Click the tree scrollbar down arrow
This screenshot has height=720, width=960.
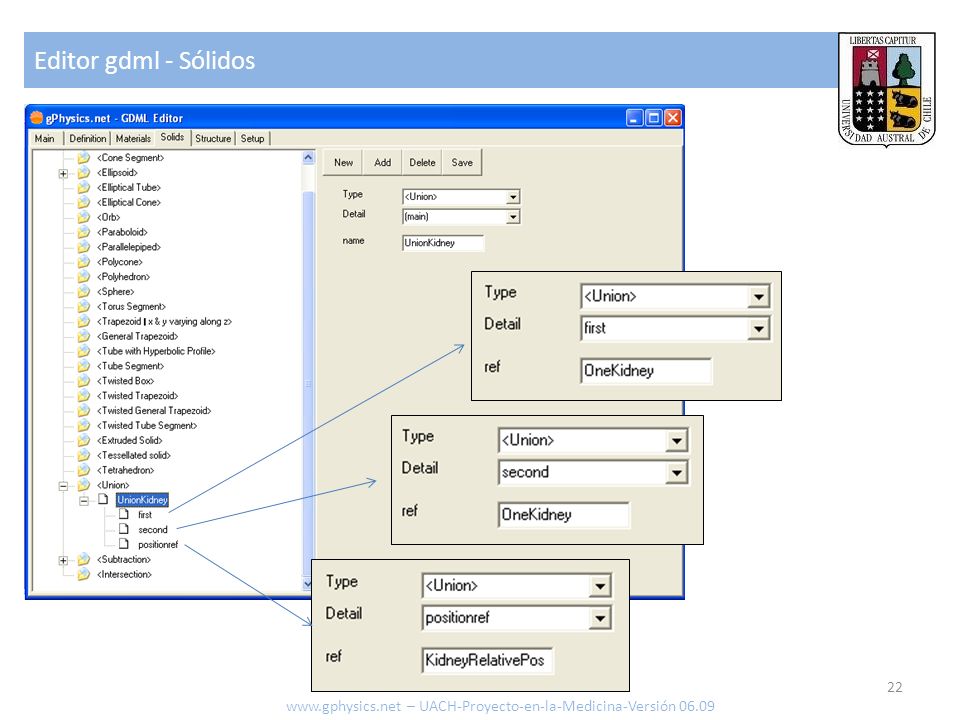[x=308, y=583]
